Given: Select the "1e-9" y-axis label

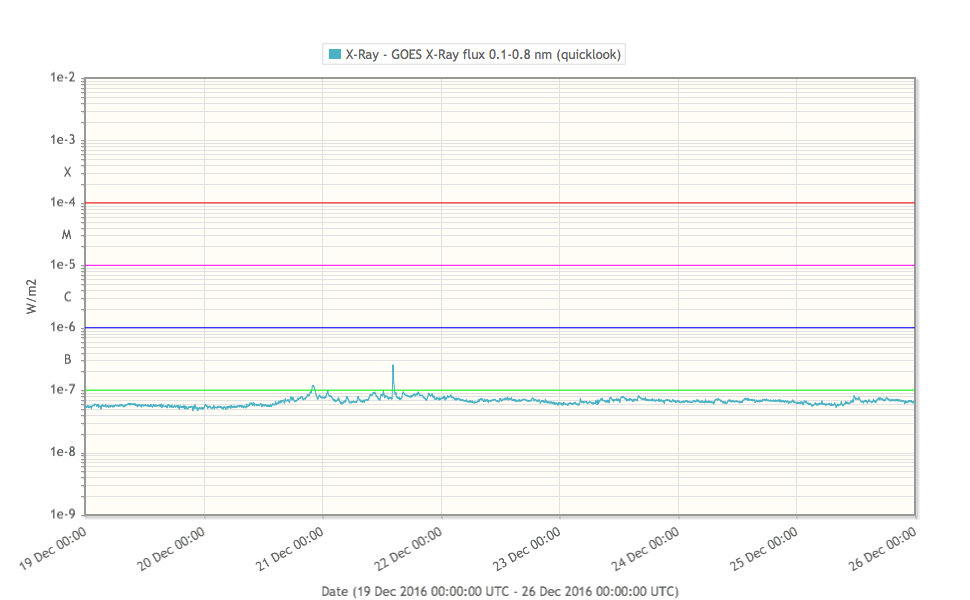Looking at the screenshot, I should 62,515.
